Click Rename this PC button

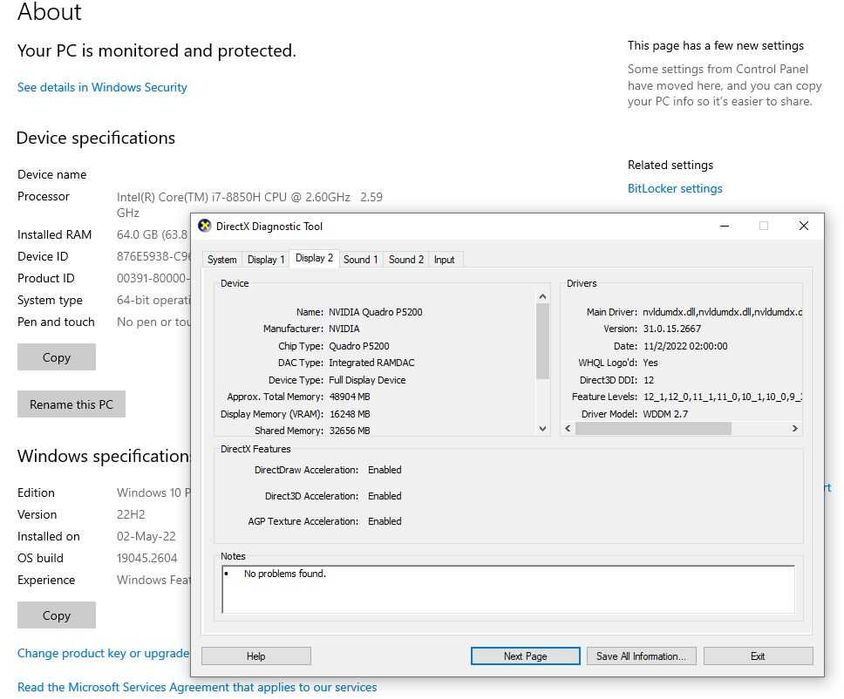[x=71, y=404]
